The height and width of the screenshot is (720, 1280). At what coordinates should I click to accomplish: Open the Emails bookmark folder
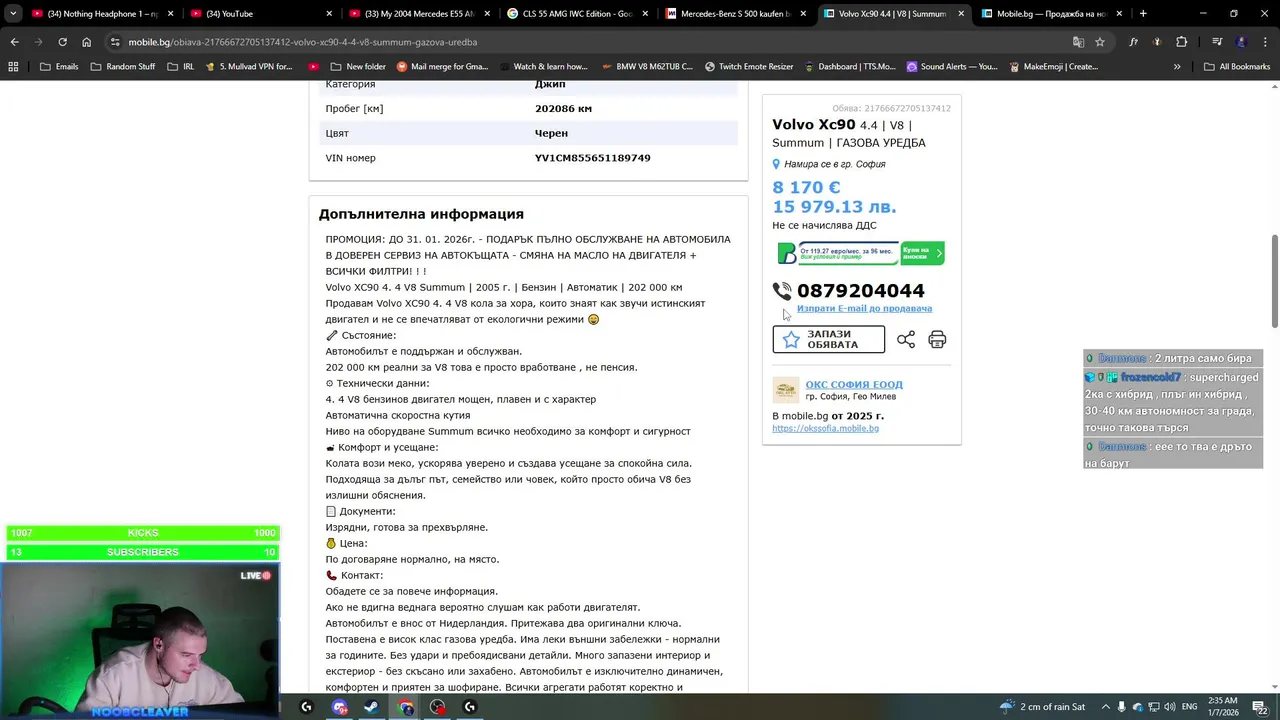(59, 67)
